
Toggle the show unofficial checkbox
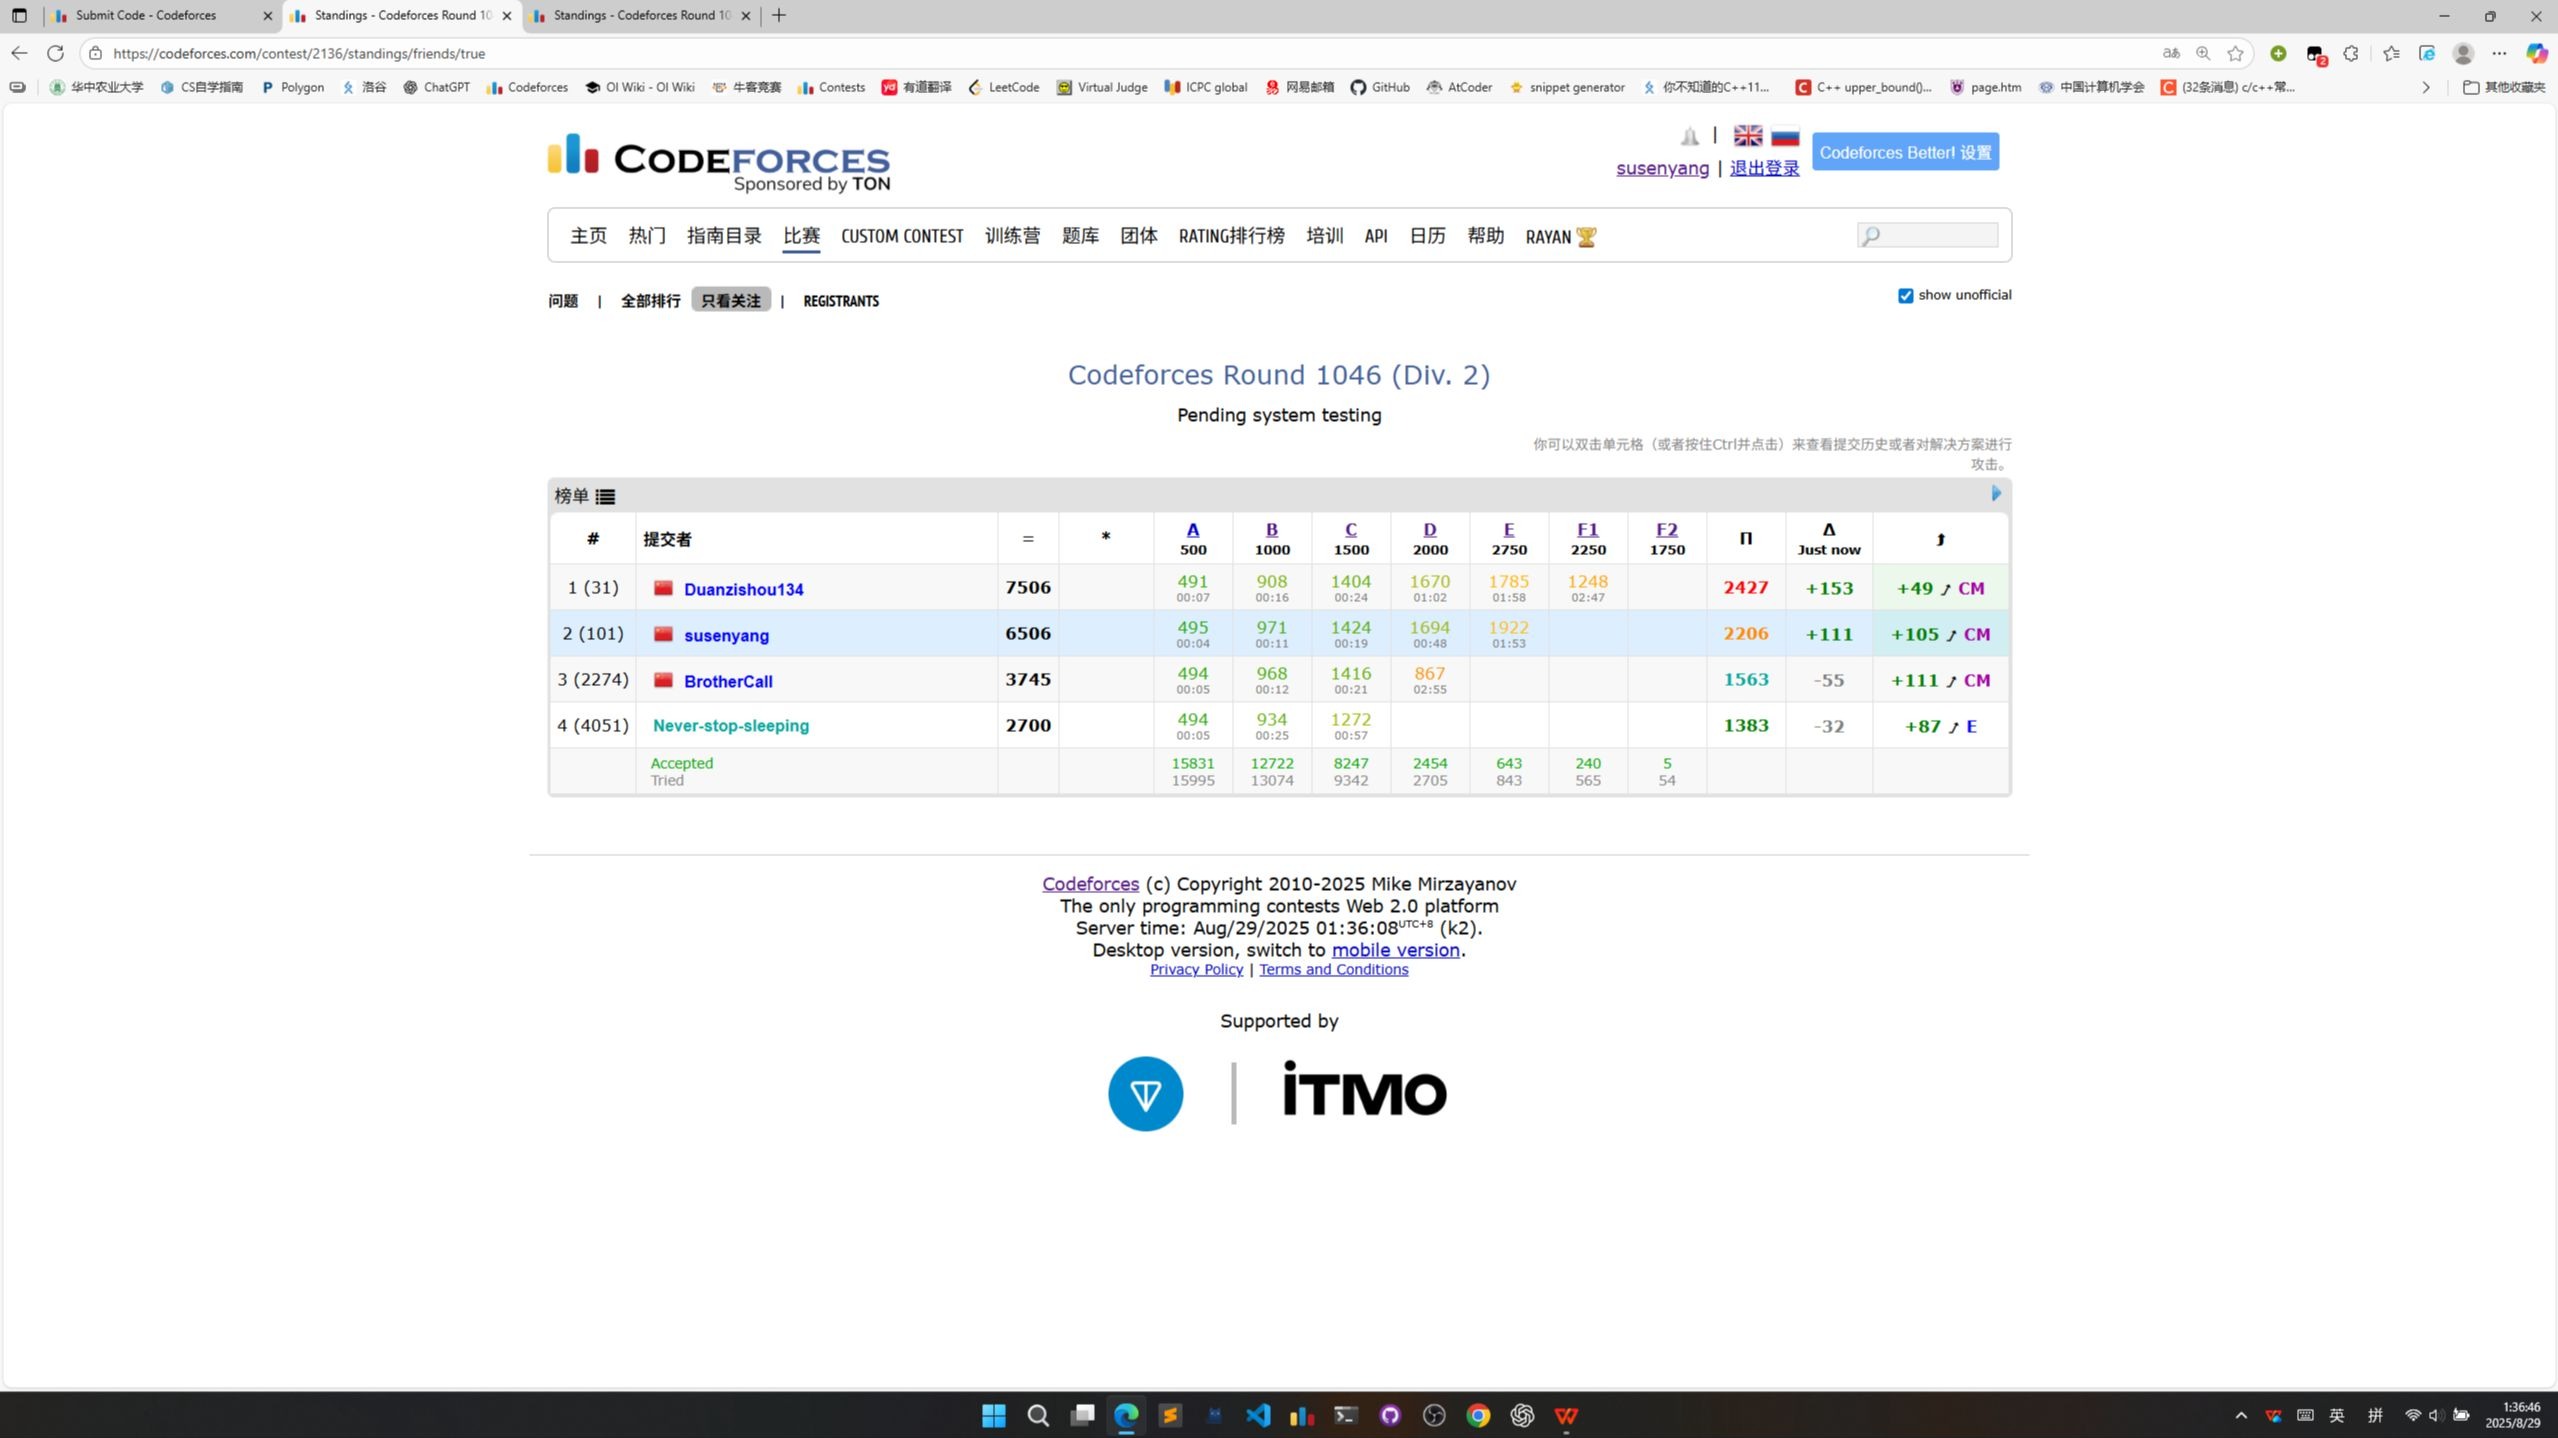[x=1905, y=296]
